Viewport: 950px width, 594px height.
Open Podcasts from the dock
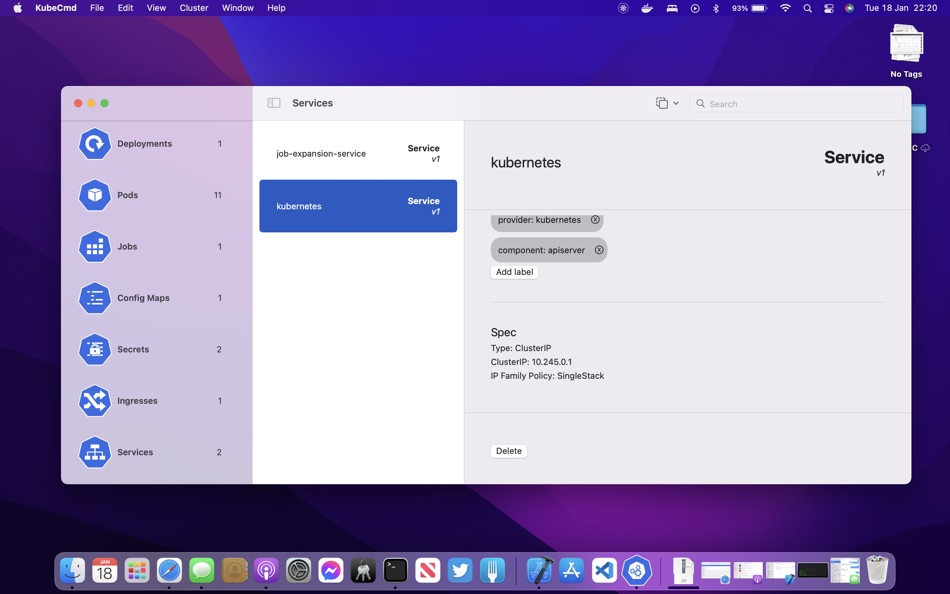coord(266,570)
